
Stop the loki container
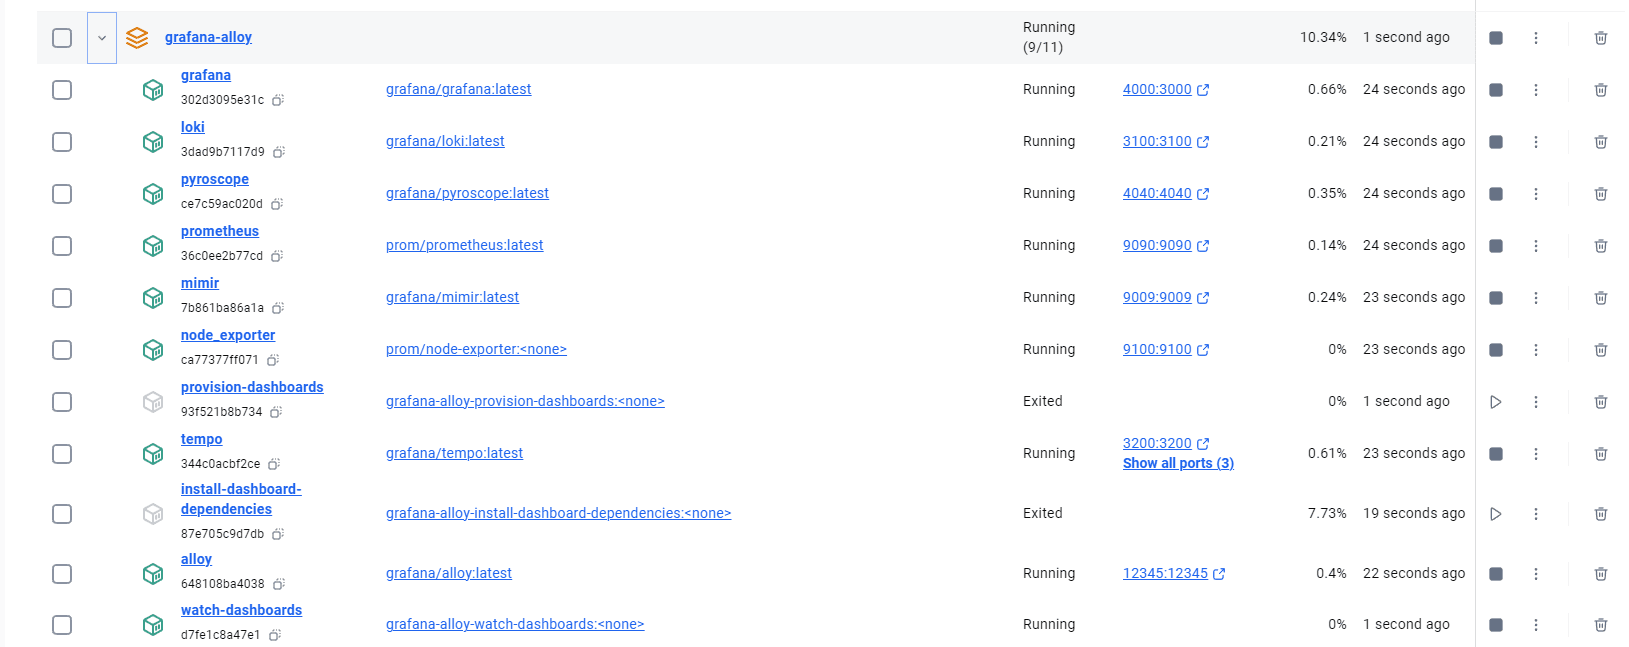click(x=1496, y=142)
